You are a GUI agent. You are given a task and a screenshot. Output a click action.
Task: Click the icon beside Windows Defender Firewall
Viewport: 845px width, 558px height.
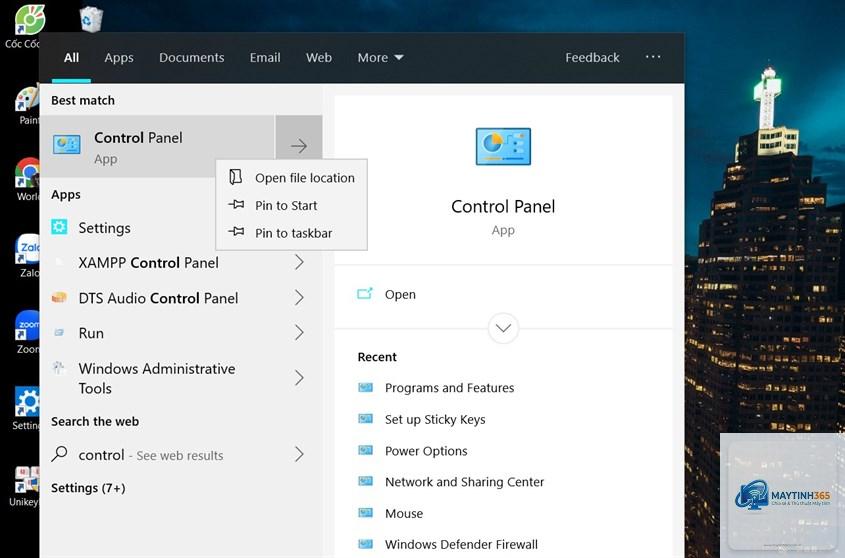(x=365, y=543)
